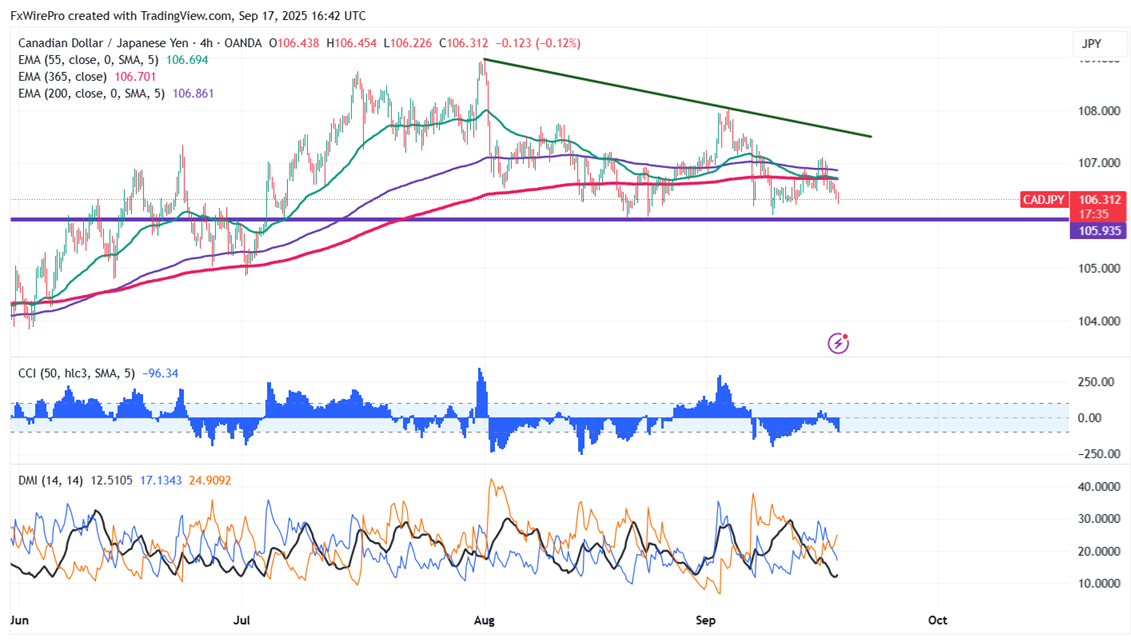
Task: Click the close value C106.312 in header
Action: (x=464, y=43)
